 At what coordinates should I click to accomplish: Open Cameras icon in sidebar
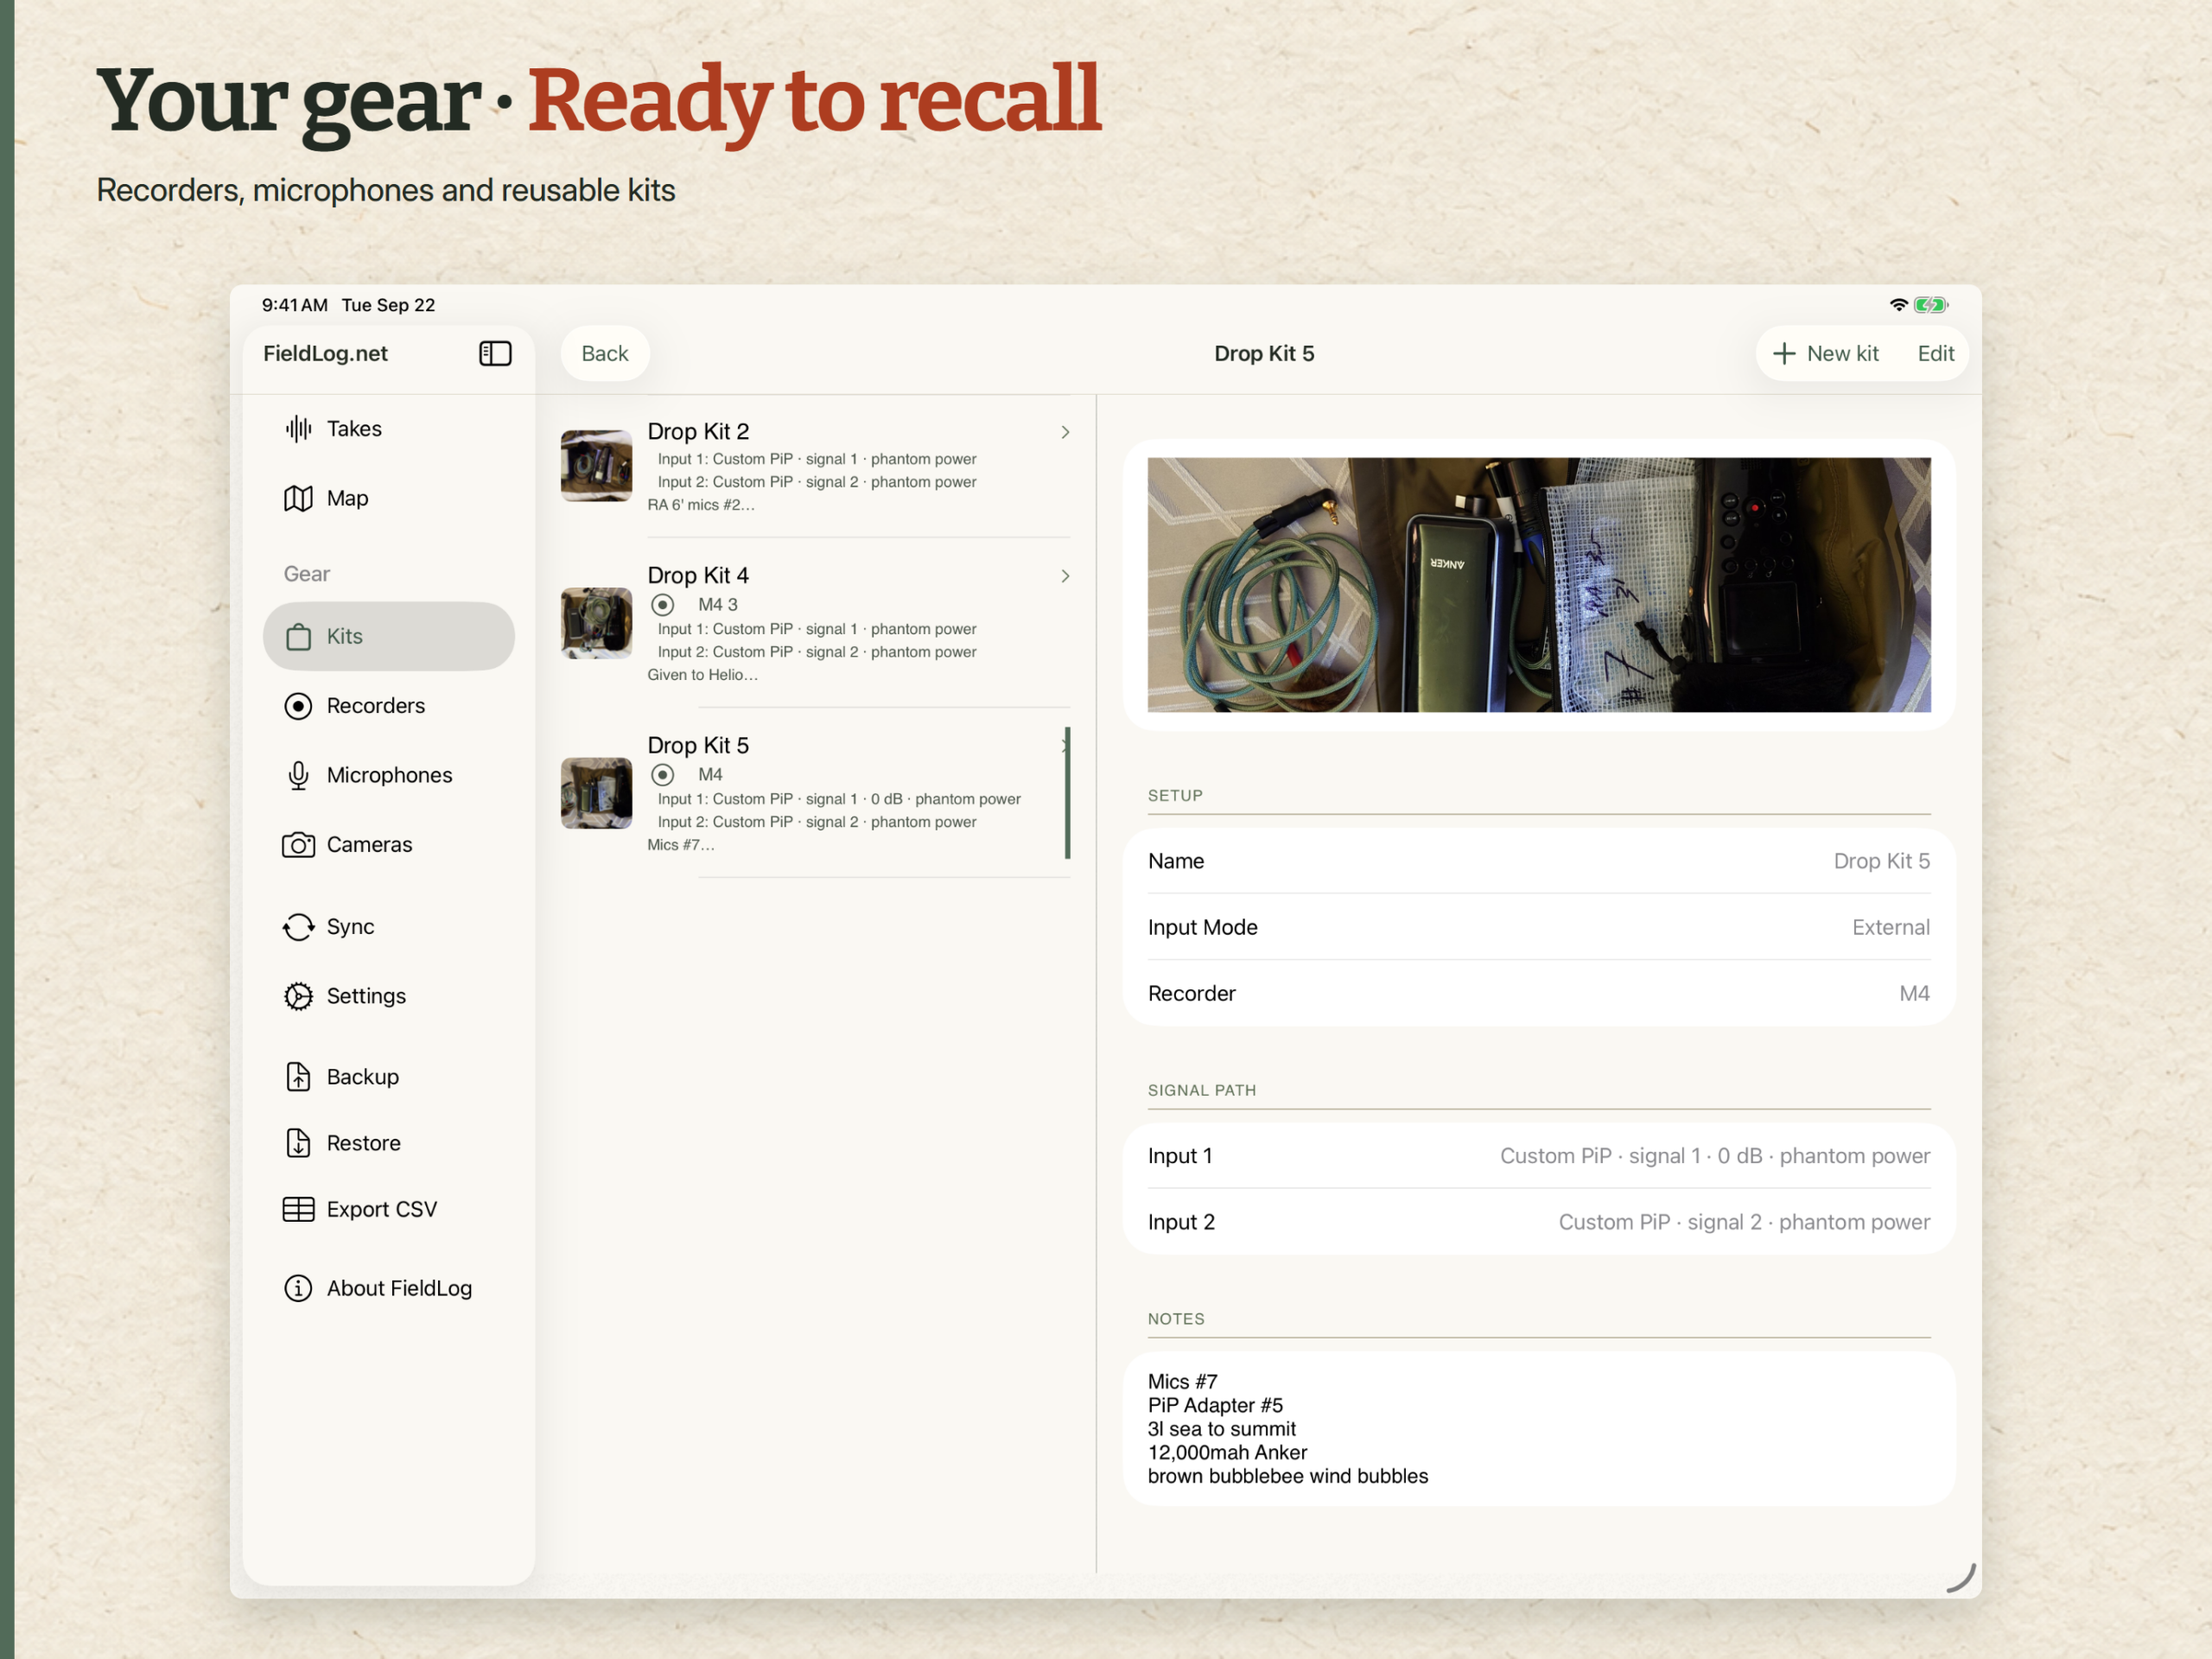pyautogui.click(x=298, y=845)
